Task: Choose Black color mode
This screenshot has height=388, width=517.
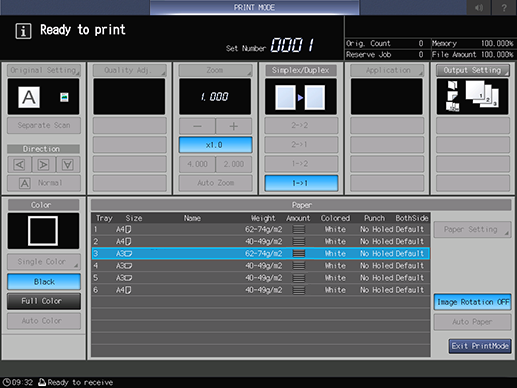Action: point(44,282)
